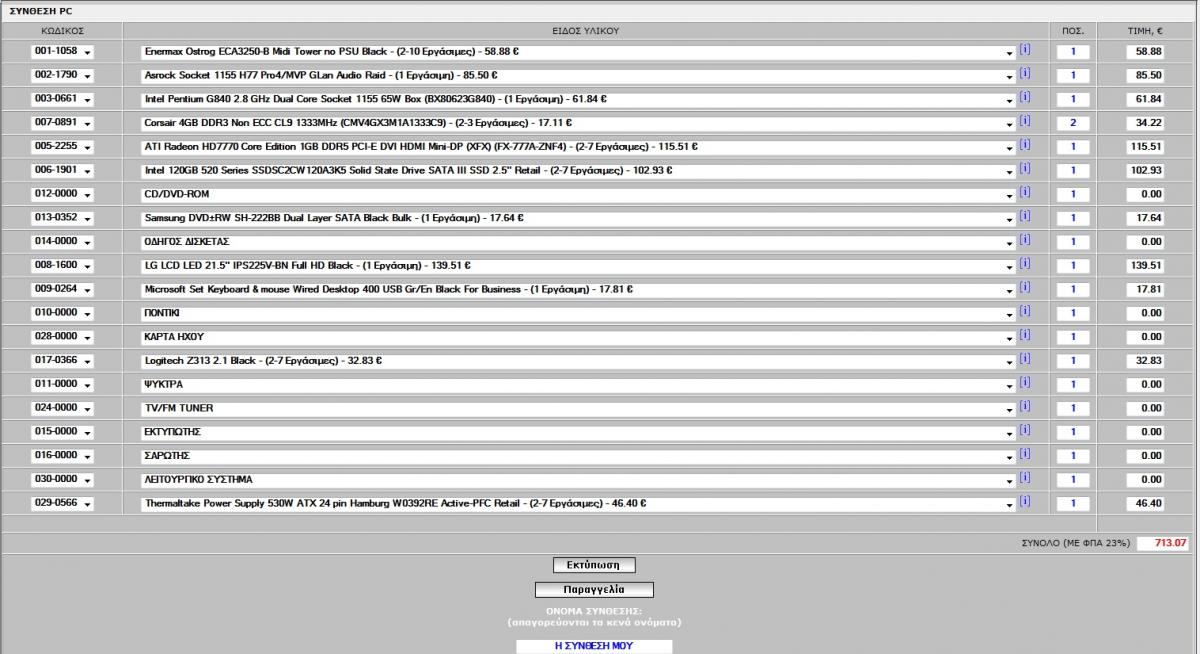Click info icon for CD/DVD-ROM row
Image resolution: width=1200 pixels, height=654 pixels.
pos(1025,193)
